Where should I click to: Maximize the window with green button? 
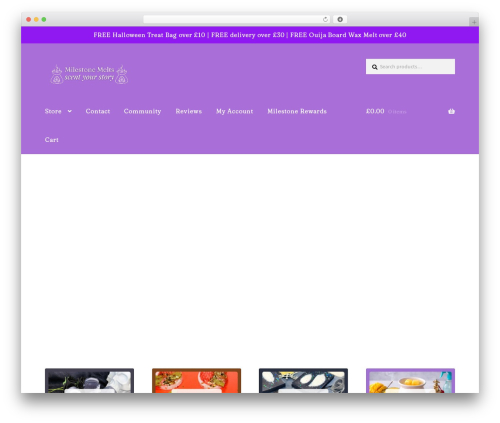click(x=44, y=20)
